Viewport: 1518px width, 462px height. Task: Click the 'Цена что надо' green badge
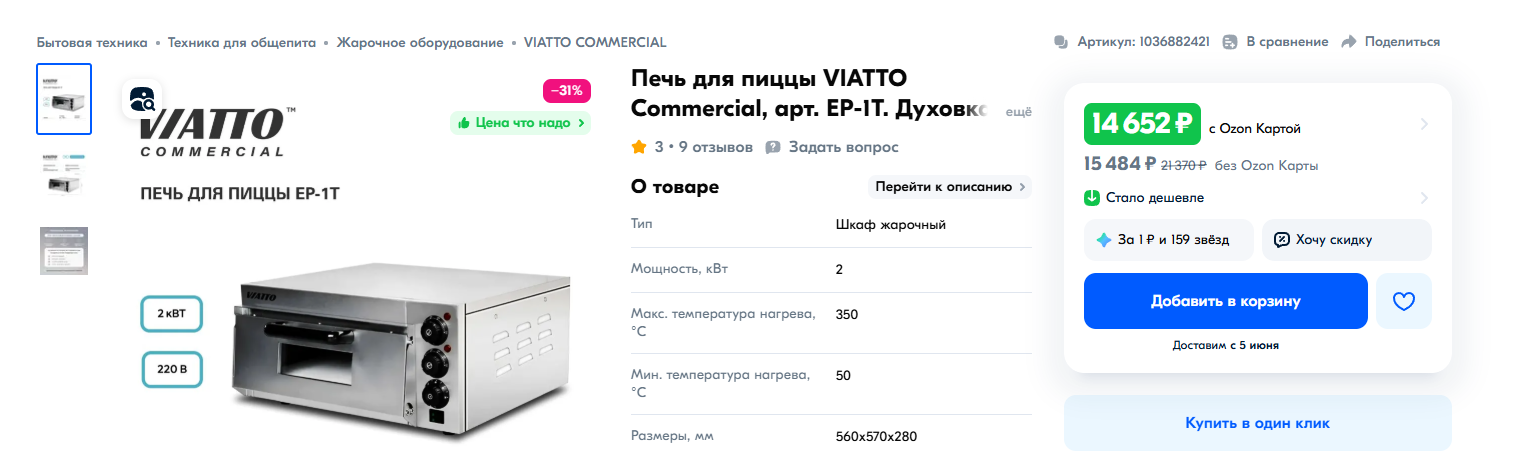[521, 123]
